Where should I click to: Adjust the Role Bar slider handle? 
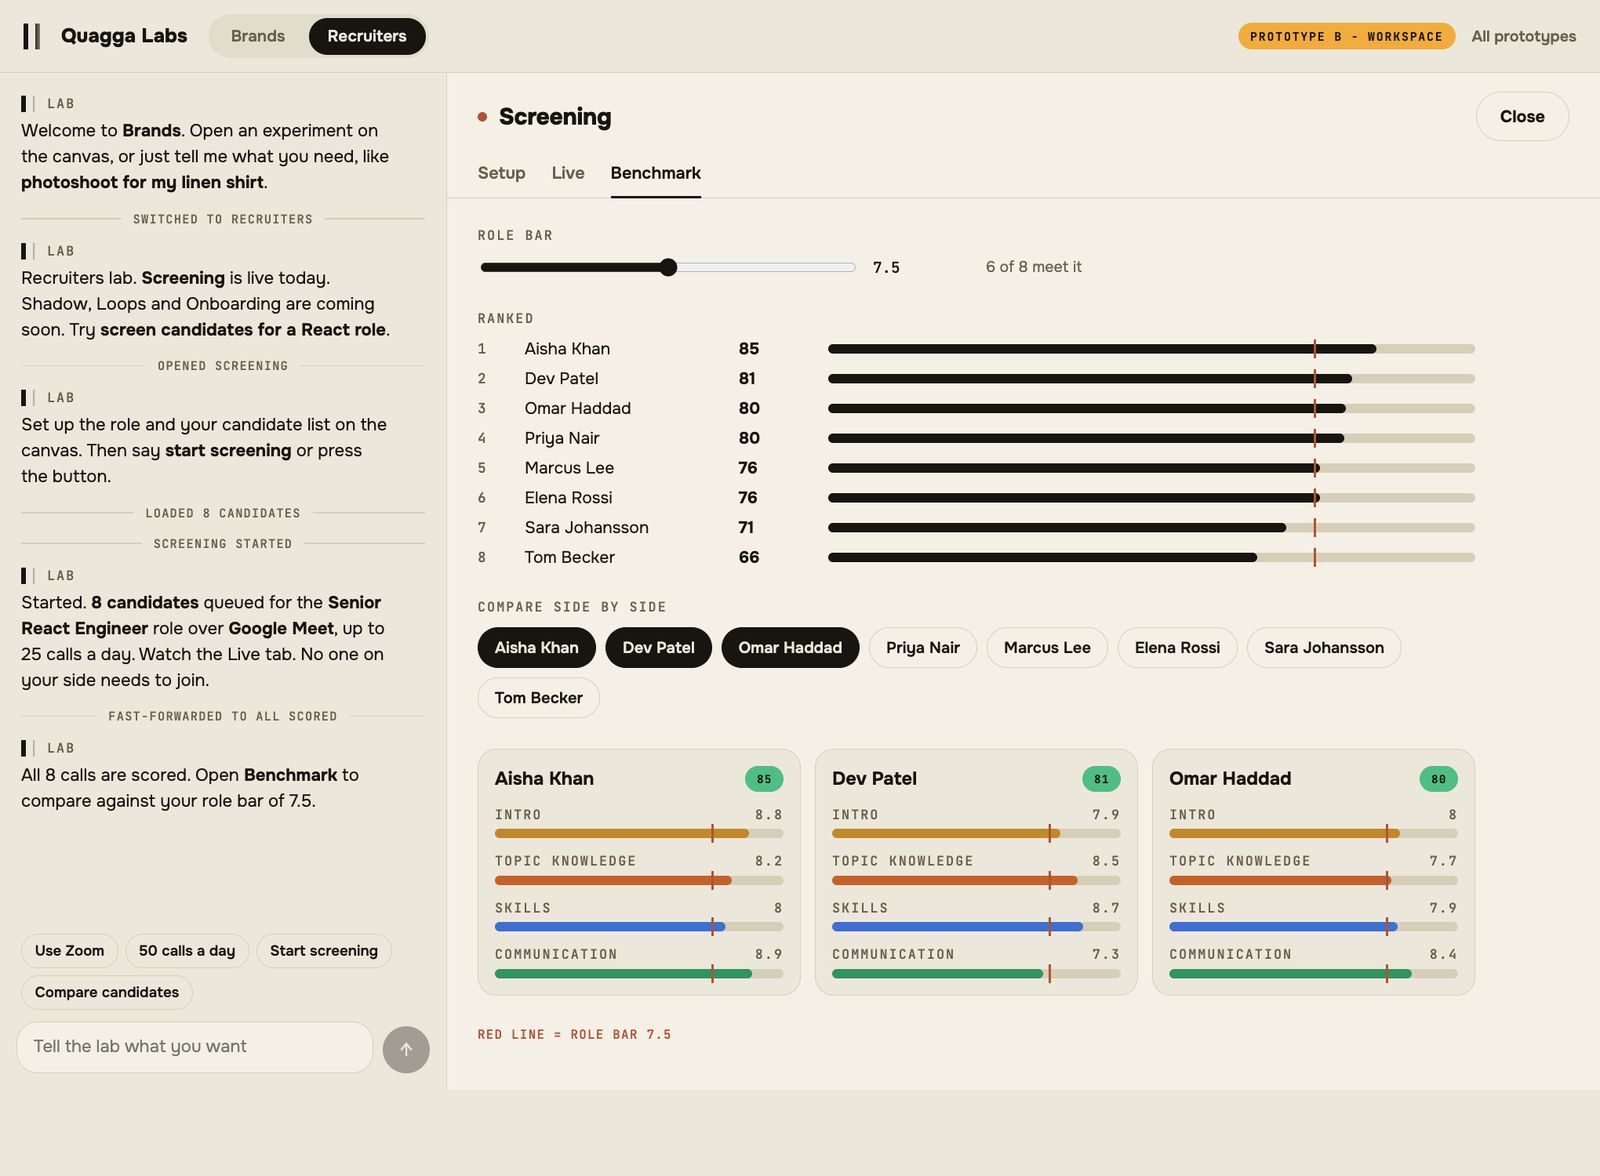click(x=668, y=267)
